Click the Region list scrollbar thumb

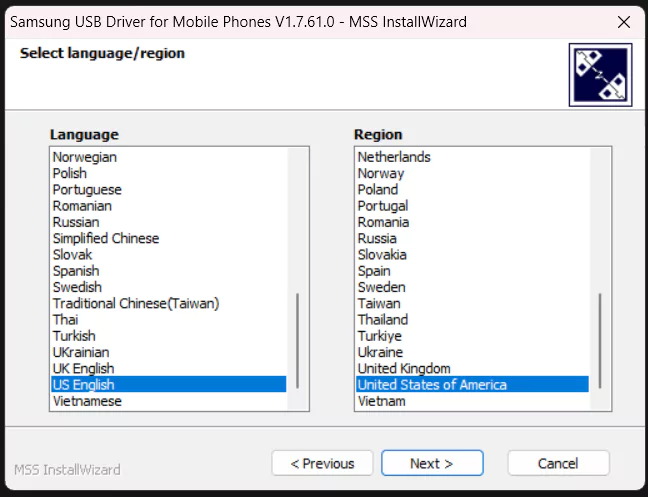tap(600, 341)
